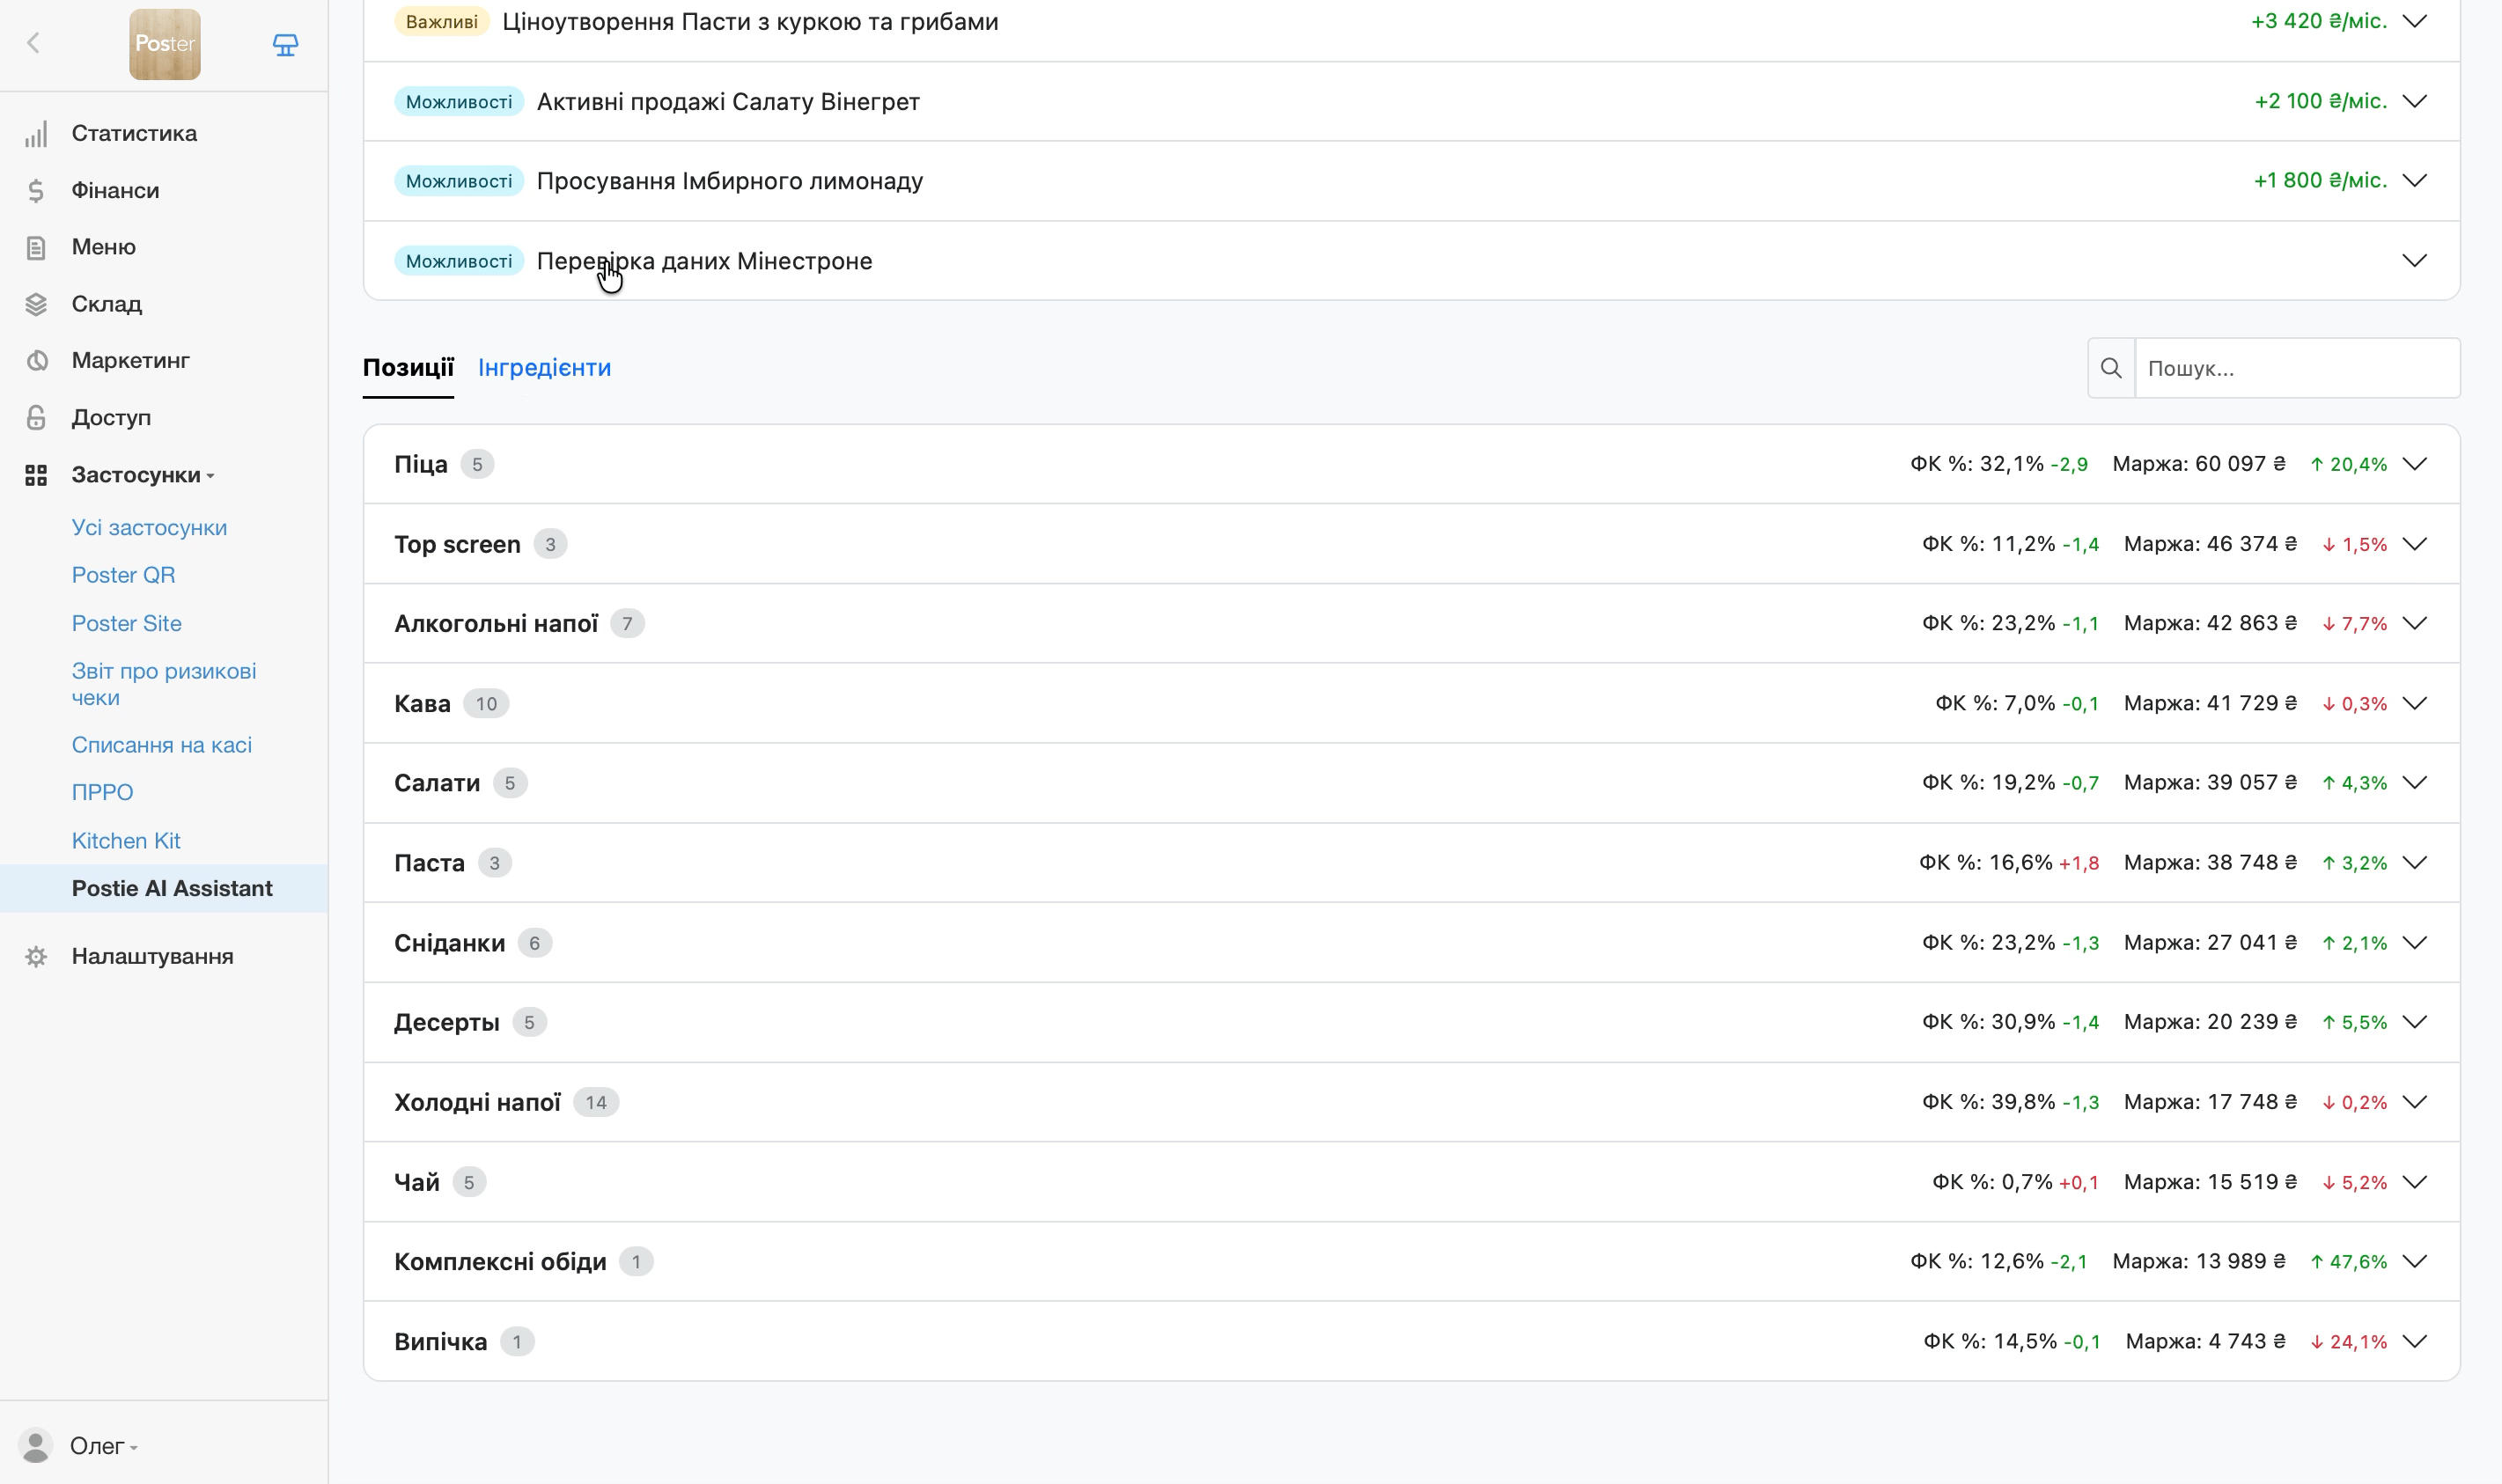The image size is (2502, 1484).
Task: Click the Склад layers icon
Action: [x=36, y=304]
